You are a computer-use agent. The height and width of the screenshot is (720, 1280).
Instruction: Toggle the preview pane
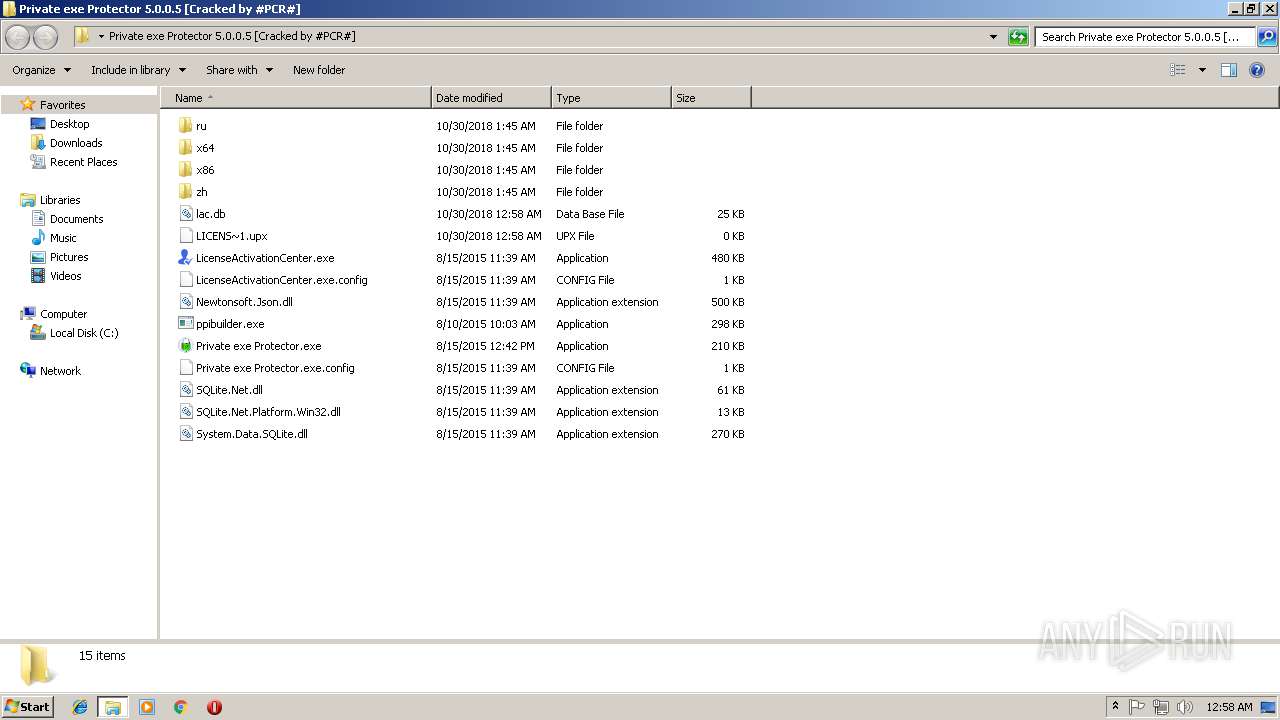pos(1229,70)
